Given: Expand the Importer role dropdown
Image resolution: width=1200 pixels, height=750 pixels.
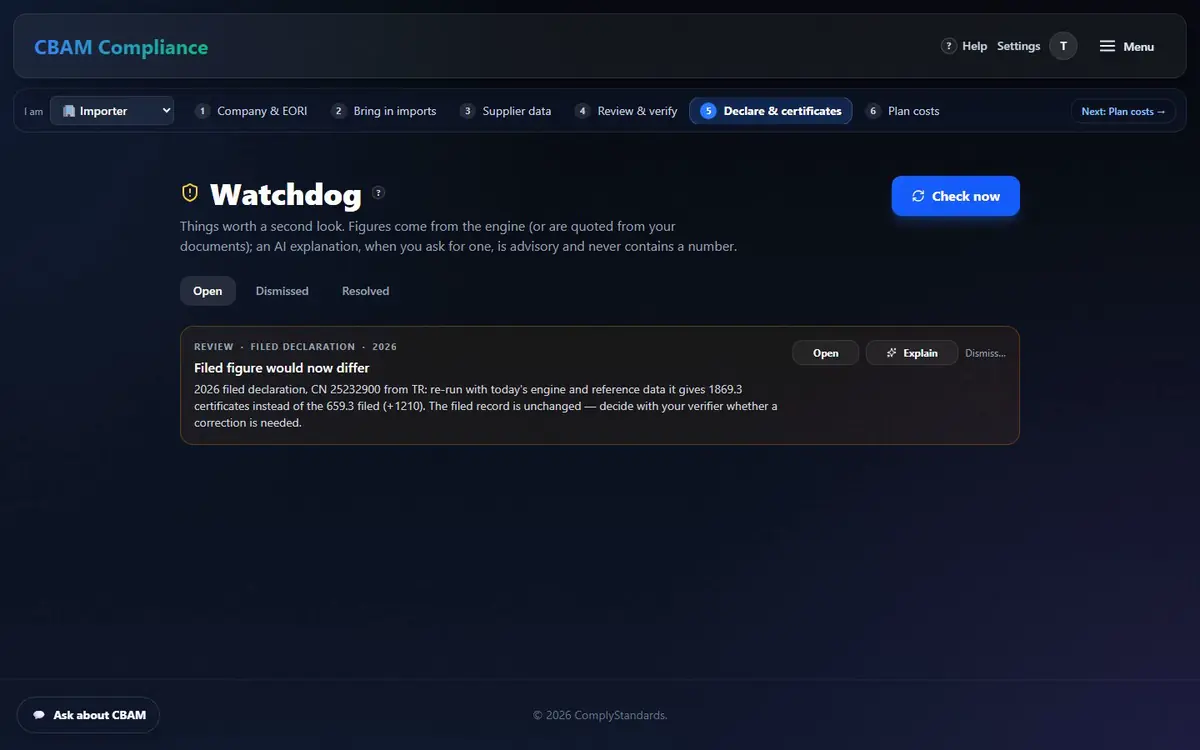Looking at the screenshot, I should click(112, 111).
